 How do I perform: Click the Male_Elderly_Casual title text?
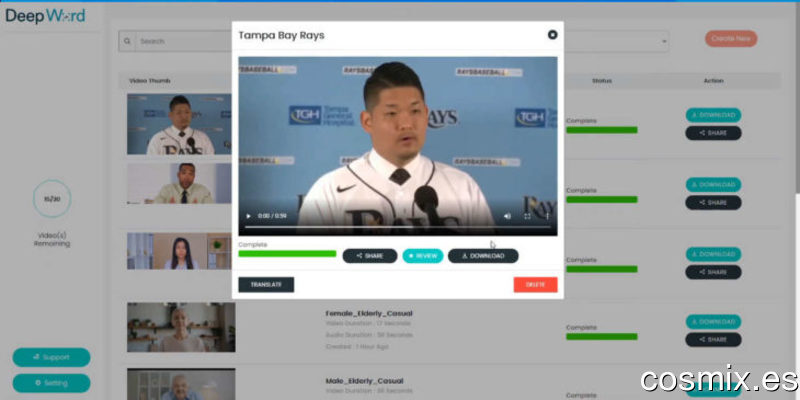364,381
